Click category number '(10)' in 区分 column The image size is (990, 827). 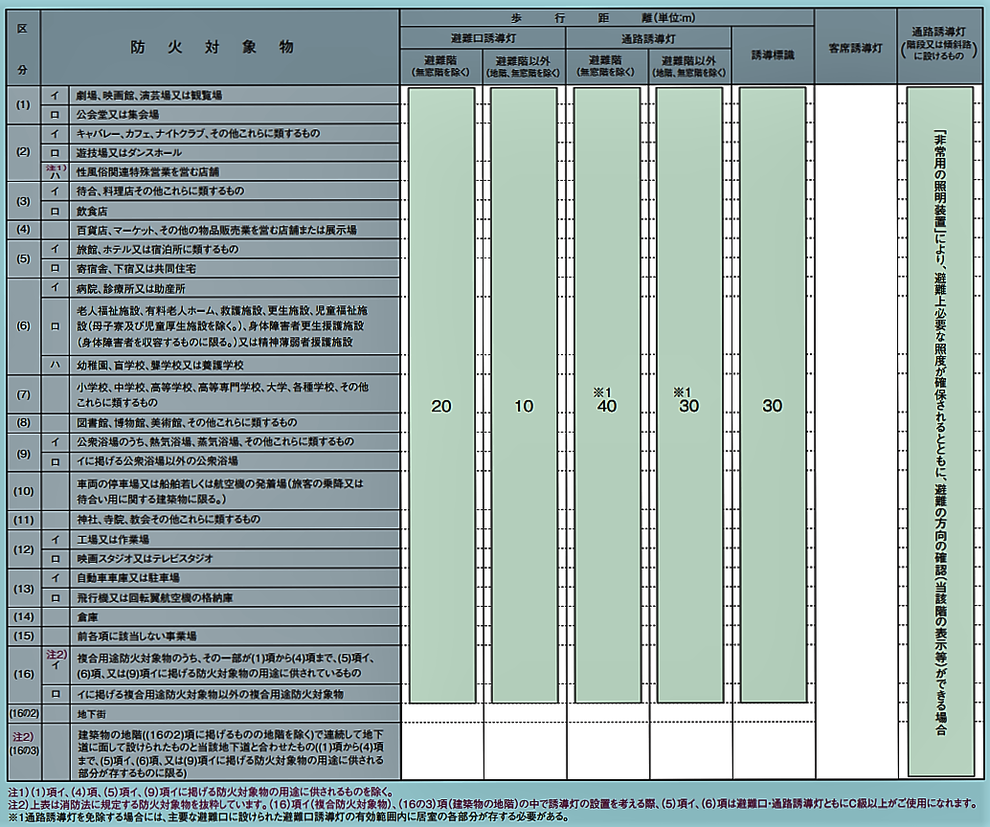pos(23,491)
